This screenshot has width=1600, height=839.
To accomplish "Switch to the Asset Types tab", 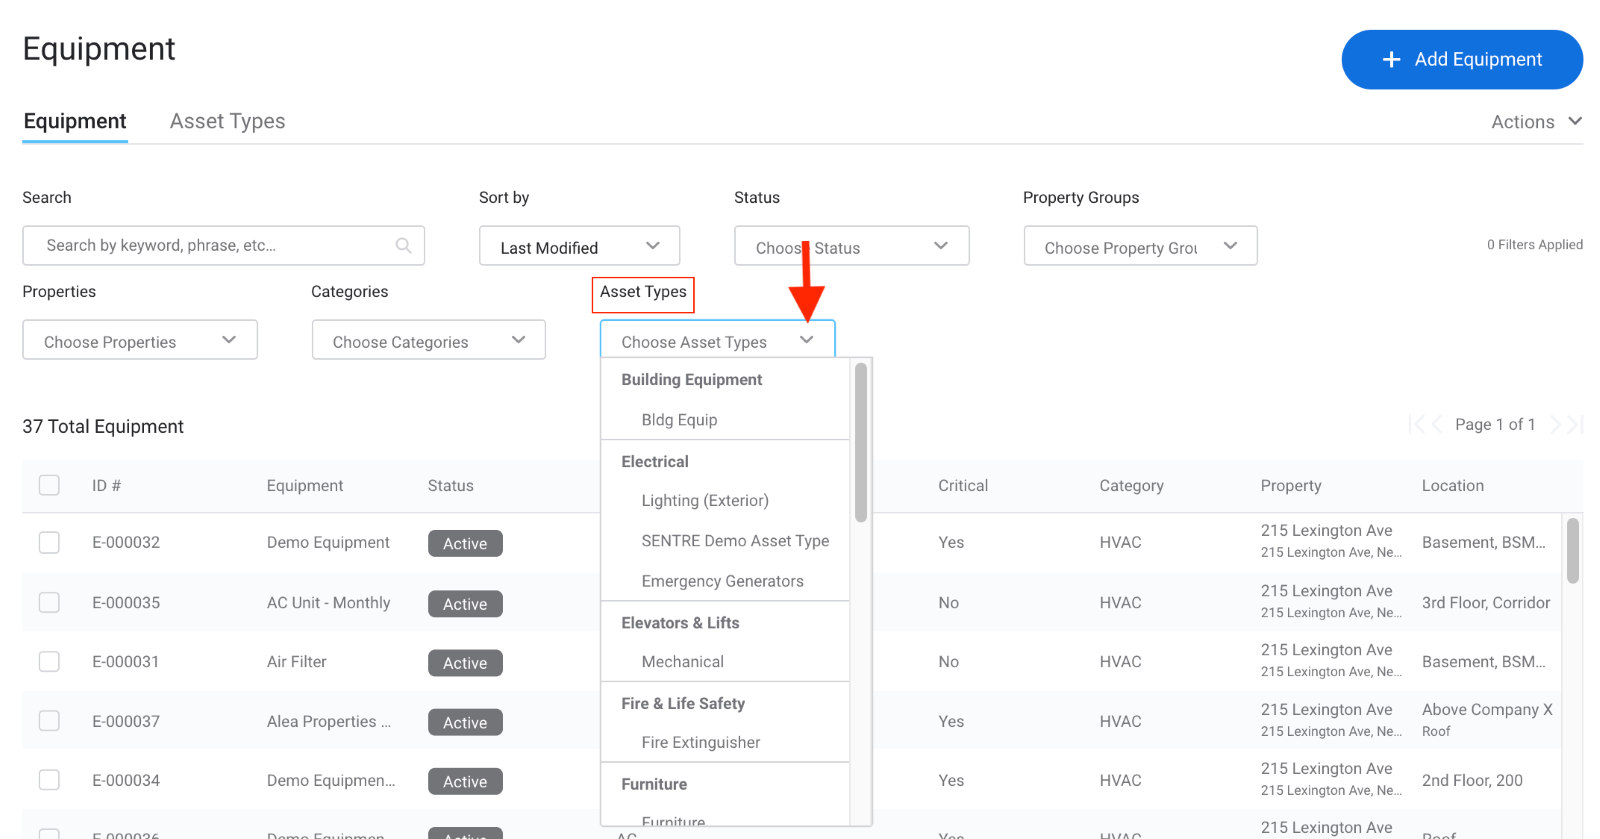I will click(x=227, y=122).
